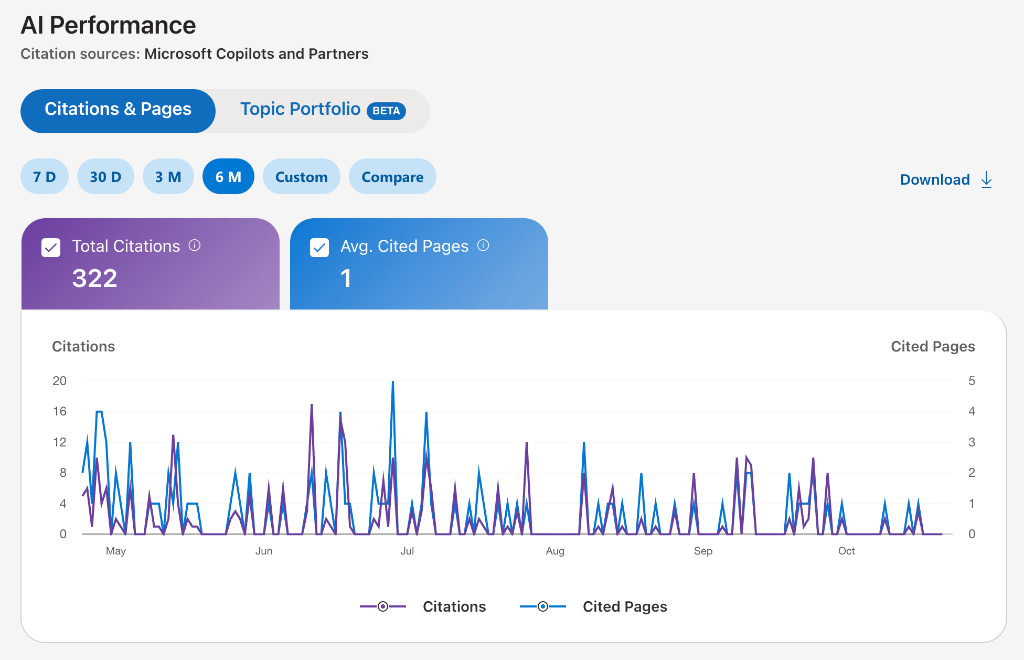This screenshot has height=660, width=1024.
Task: Click the blue Cited Pages legend marker
Action: 543,606
